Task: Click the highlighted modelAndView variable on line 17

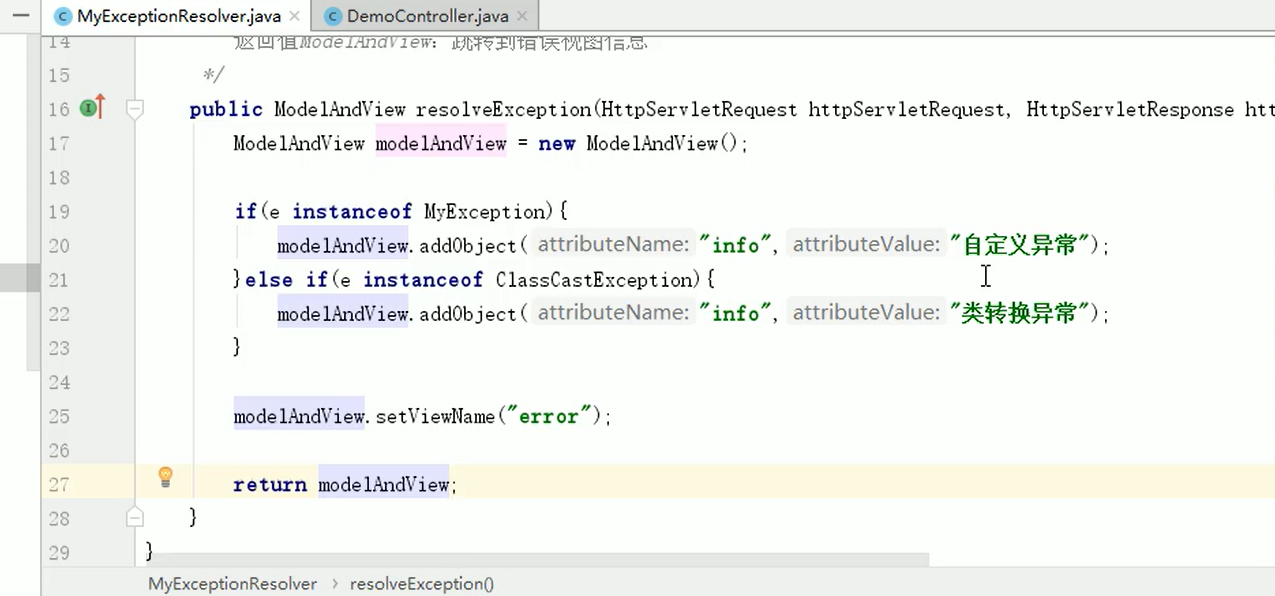Action: [x=440, y=143]
